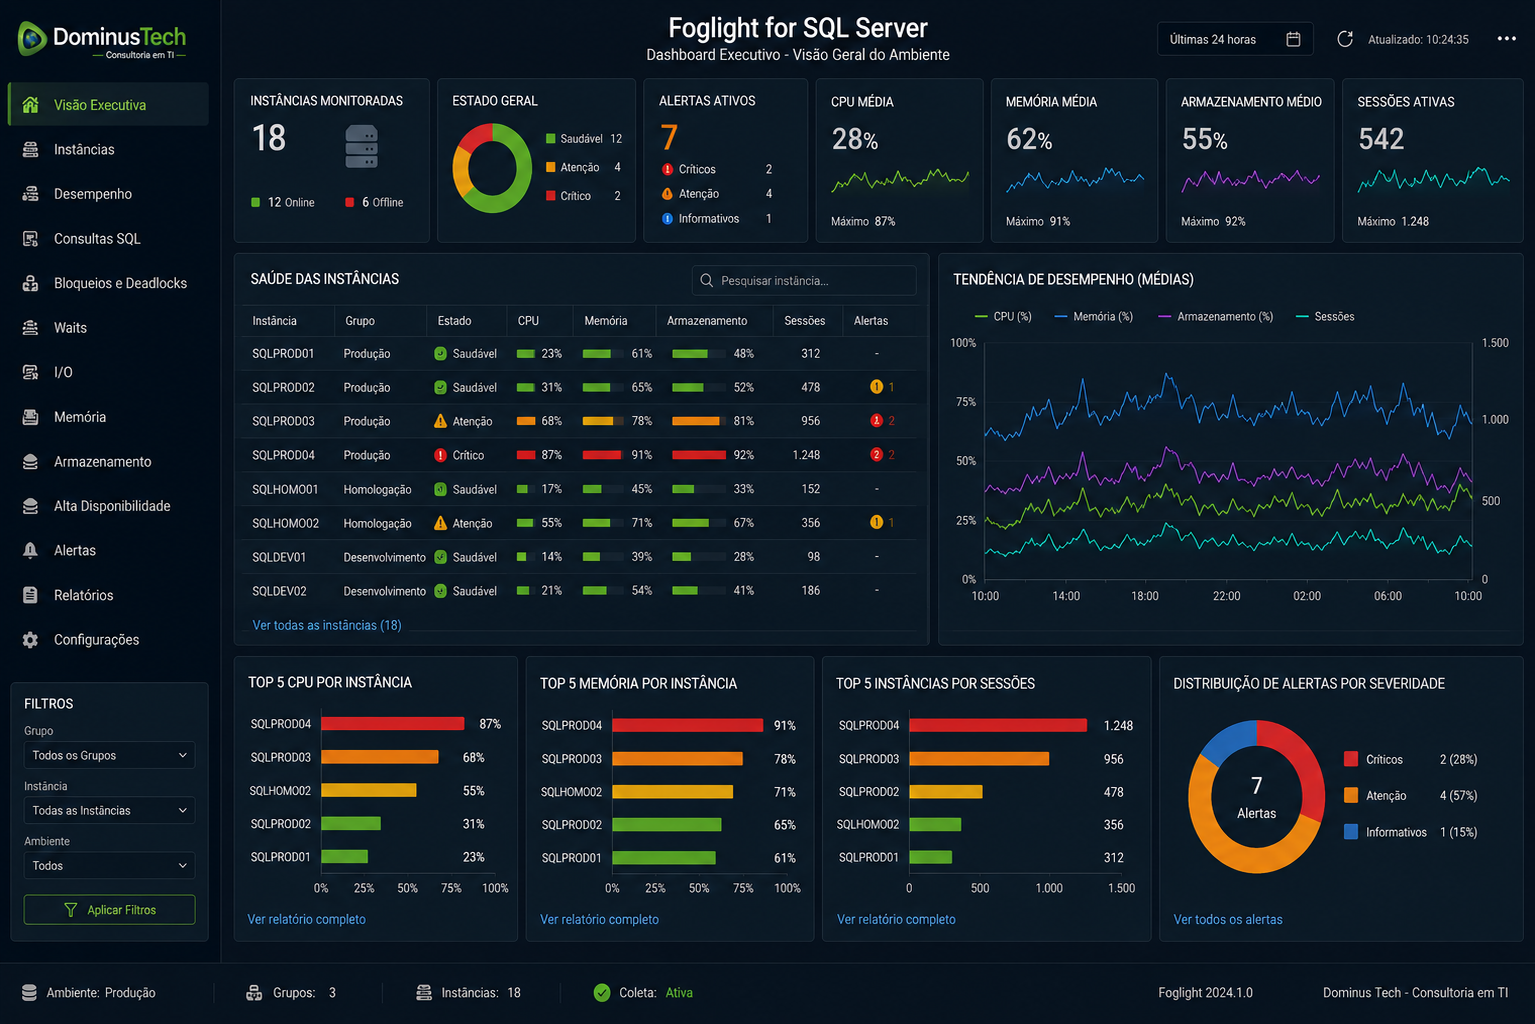The width and height of the screenshot is (1535, 1024).
Task: Select the SQLHOMO01 row in the instances table
Action: [x=582, y=489]
